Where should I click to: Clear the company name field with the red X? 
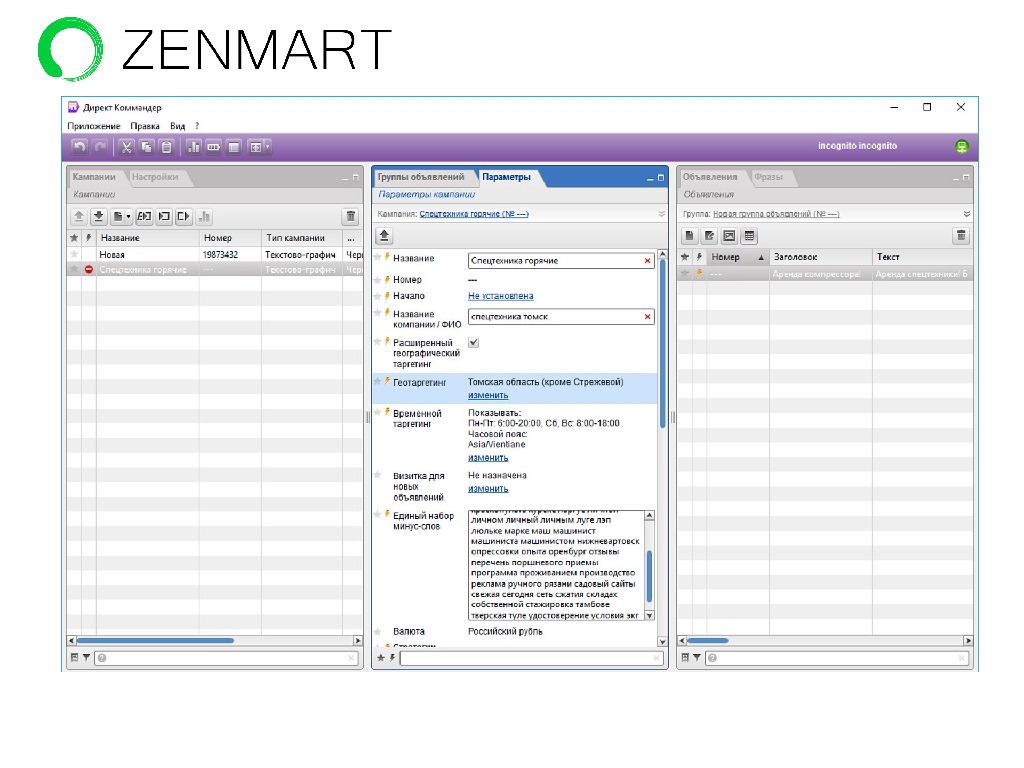(647, 317)
